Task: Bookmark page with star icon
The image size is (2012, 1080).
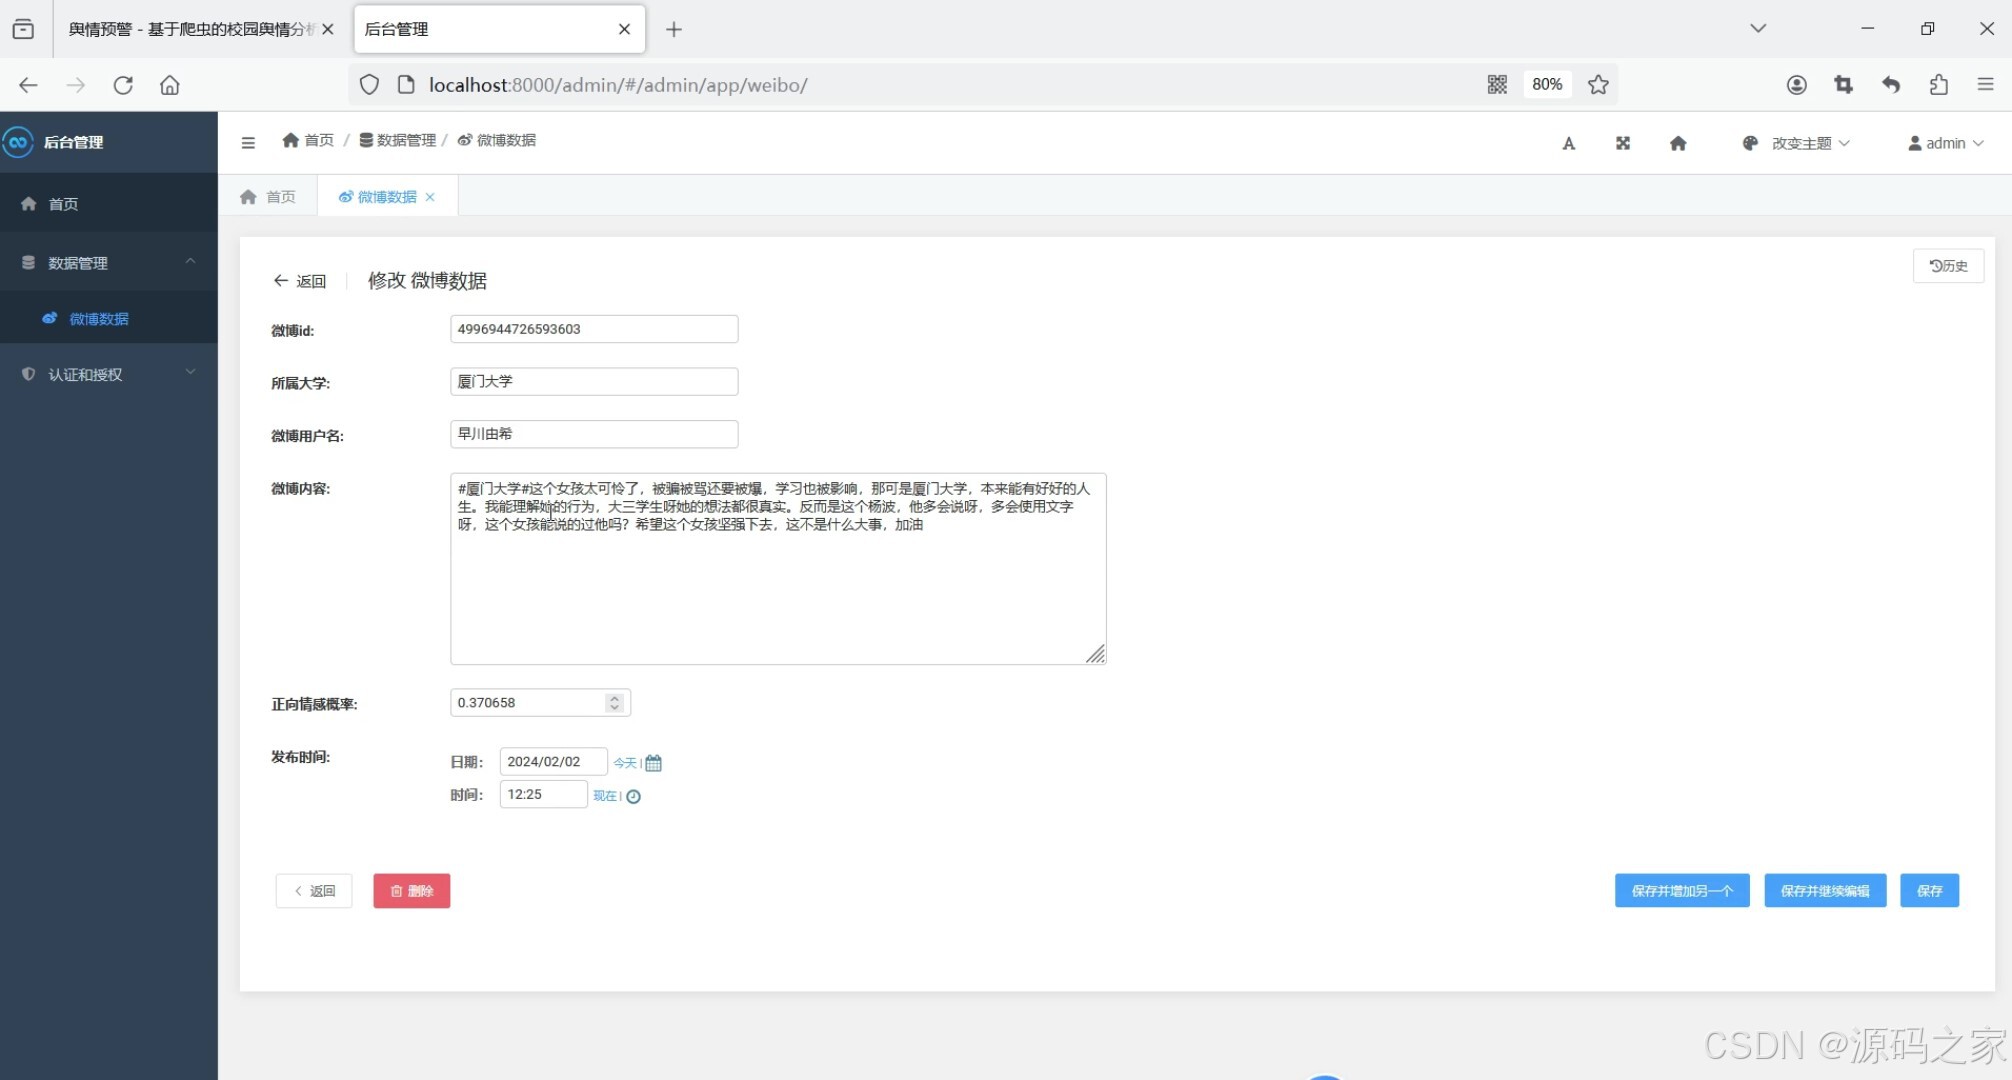Action: pyautogui.click(x=1598, y=85)
